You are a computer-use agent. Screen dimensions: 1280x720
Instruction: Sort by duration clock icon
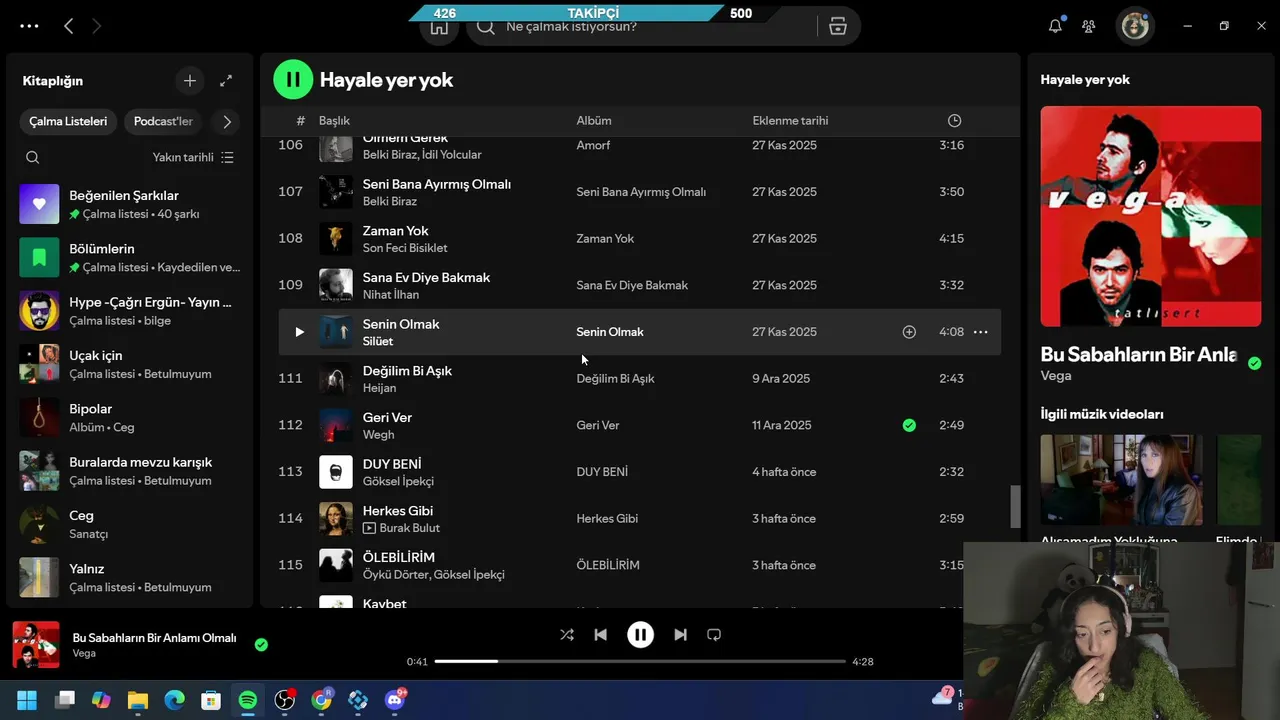954,121
